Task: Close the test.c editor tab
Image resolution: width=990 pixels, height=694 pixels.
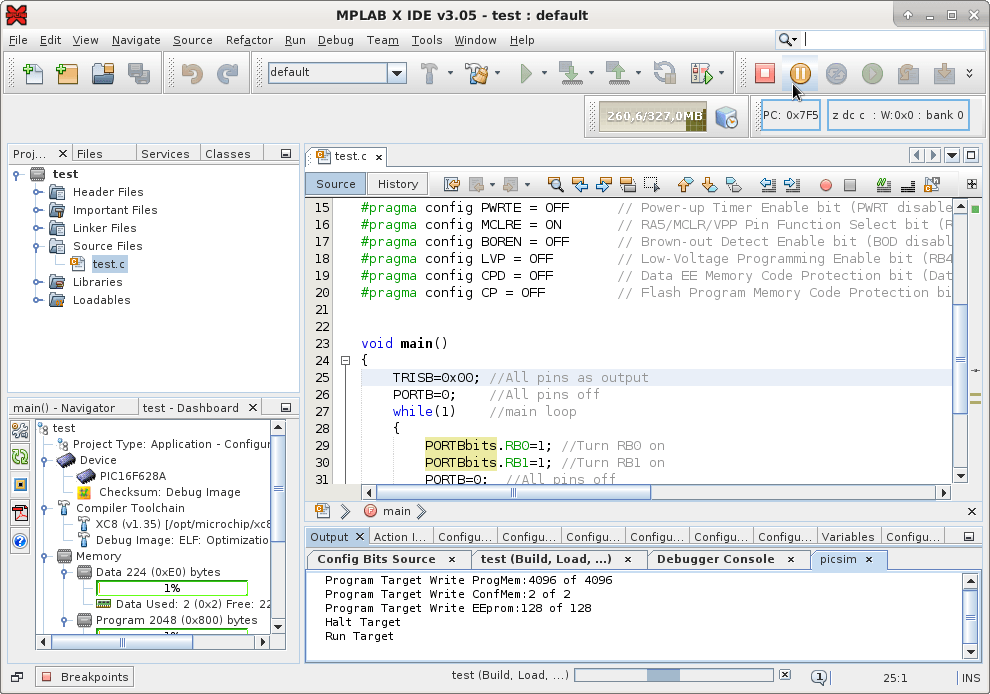Action: coord(379,157)
